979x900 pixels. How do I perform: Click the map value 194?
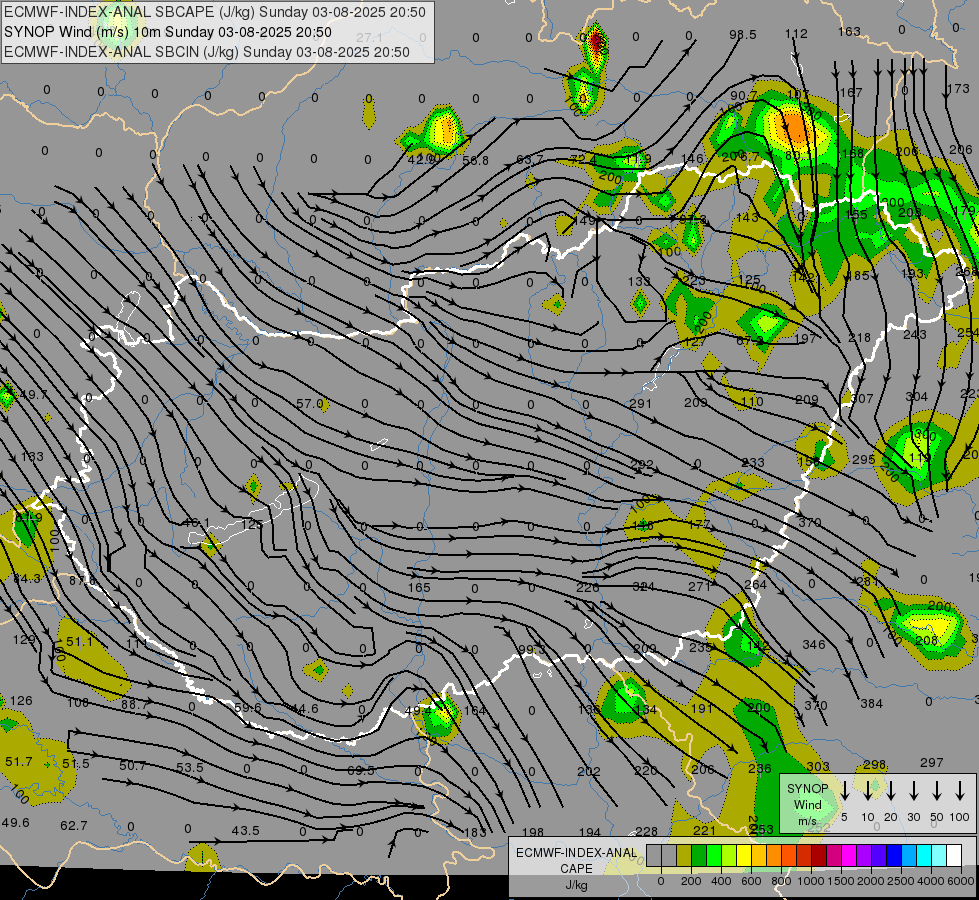click(x=589, y=832)
